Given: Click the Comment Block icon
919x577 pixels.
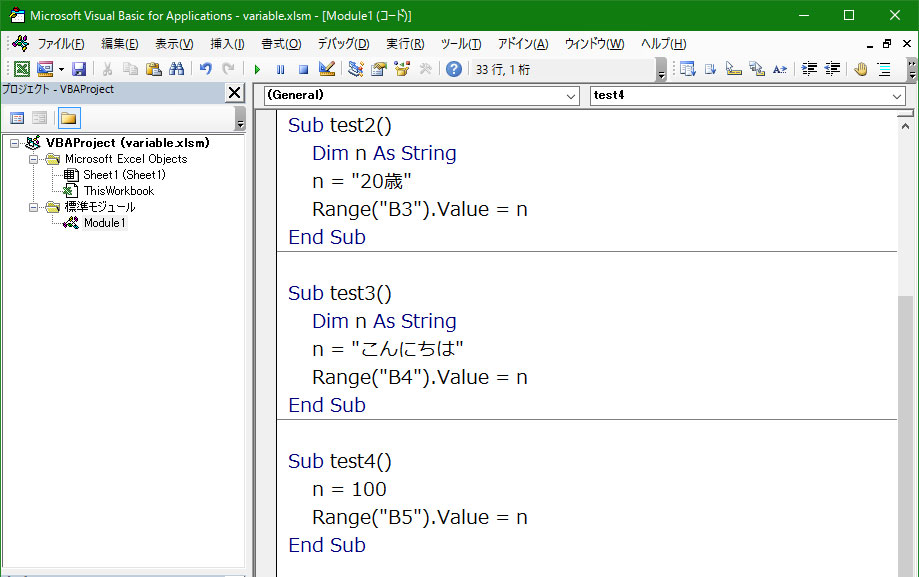Looking at the screenshot, I should [884, 69].
